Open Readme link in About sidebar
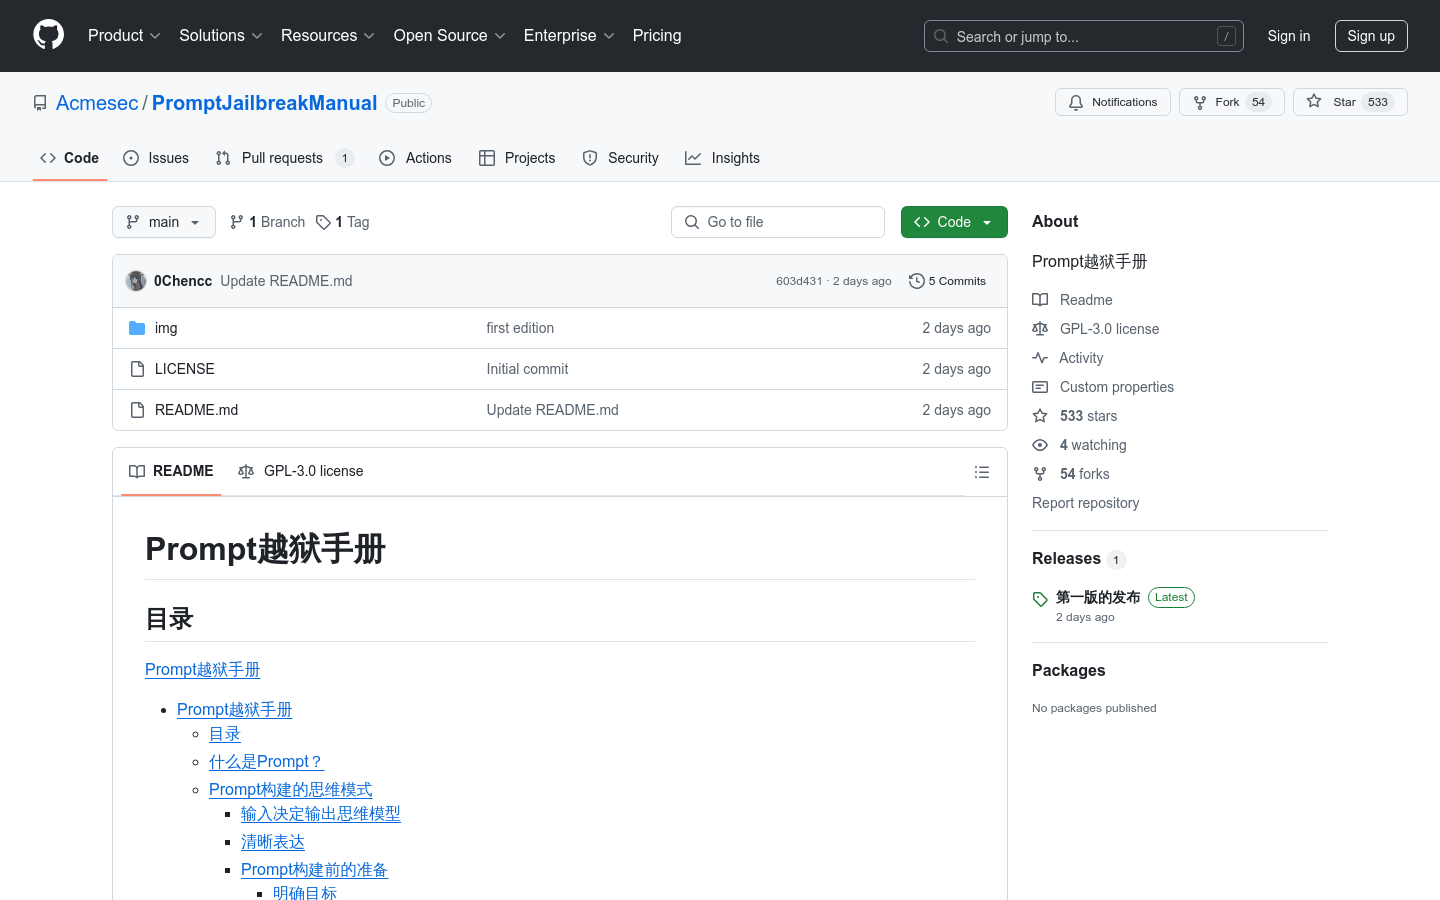The width and height of the screenshot is (1440, 900). point(1072,300)
